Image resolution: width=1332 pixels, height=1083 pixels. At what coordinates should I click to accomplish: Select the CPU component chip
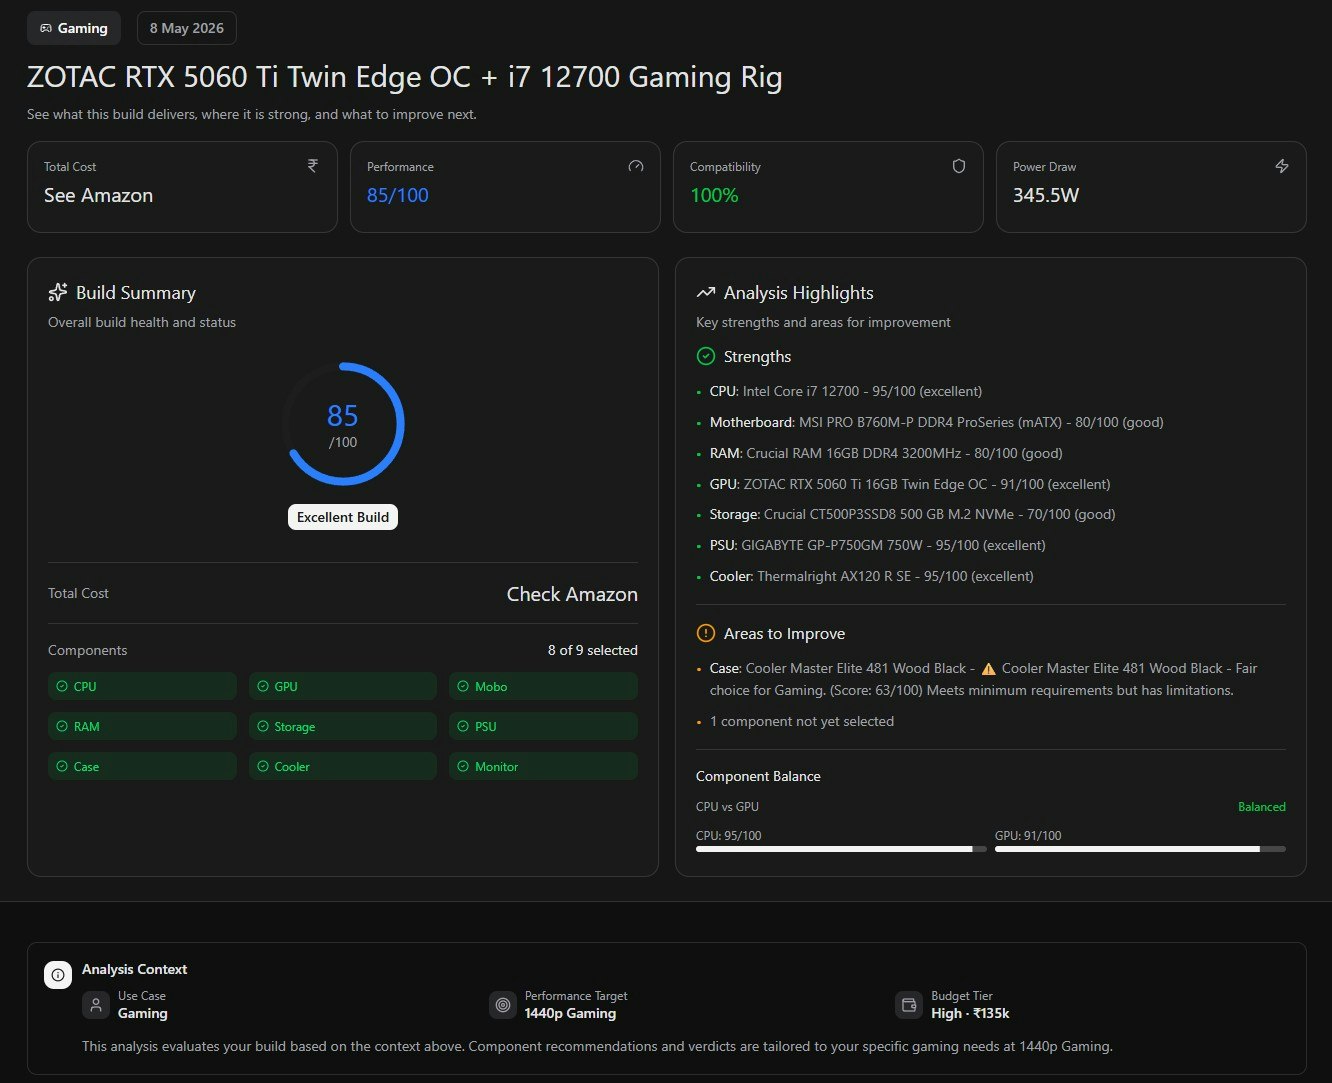pyautogui.click(x=142, y=686)
